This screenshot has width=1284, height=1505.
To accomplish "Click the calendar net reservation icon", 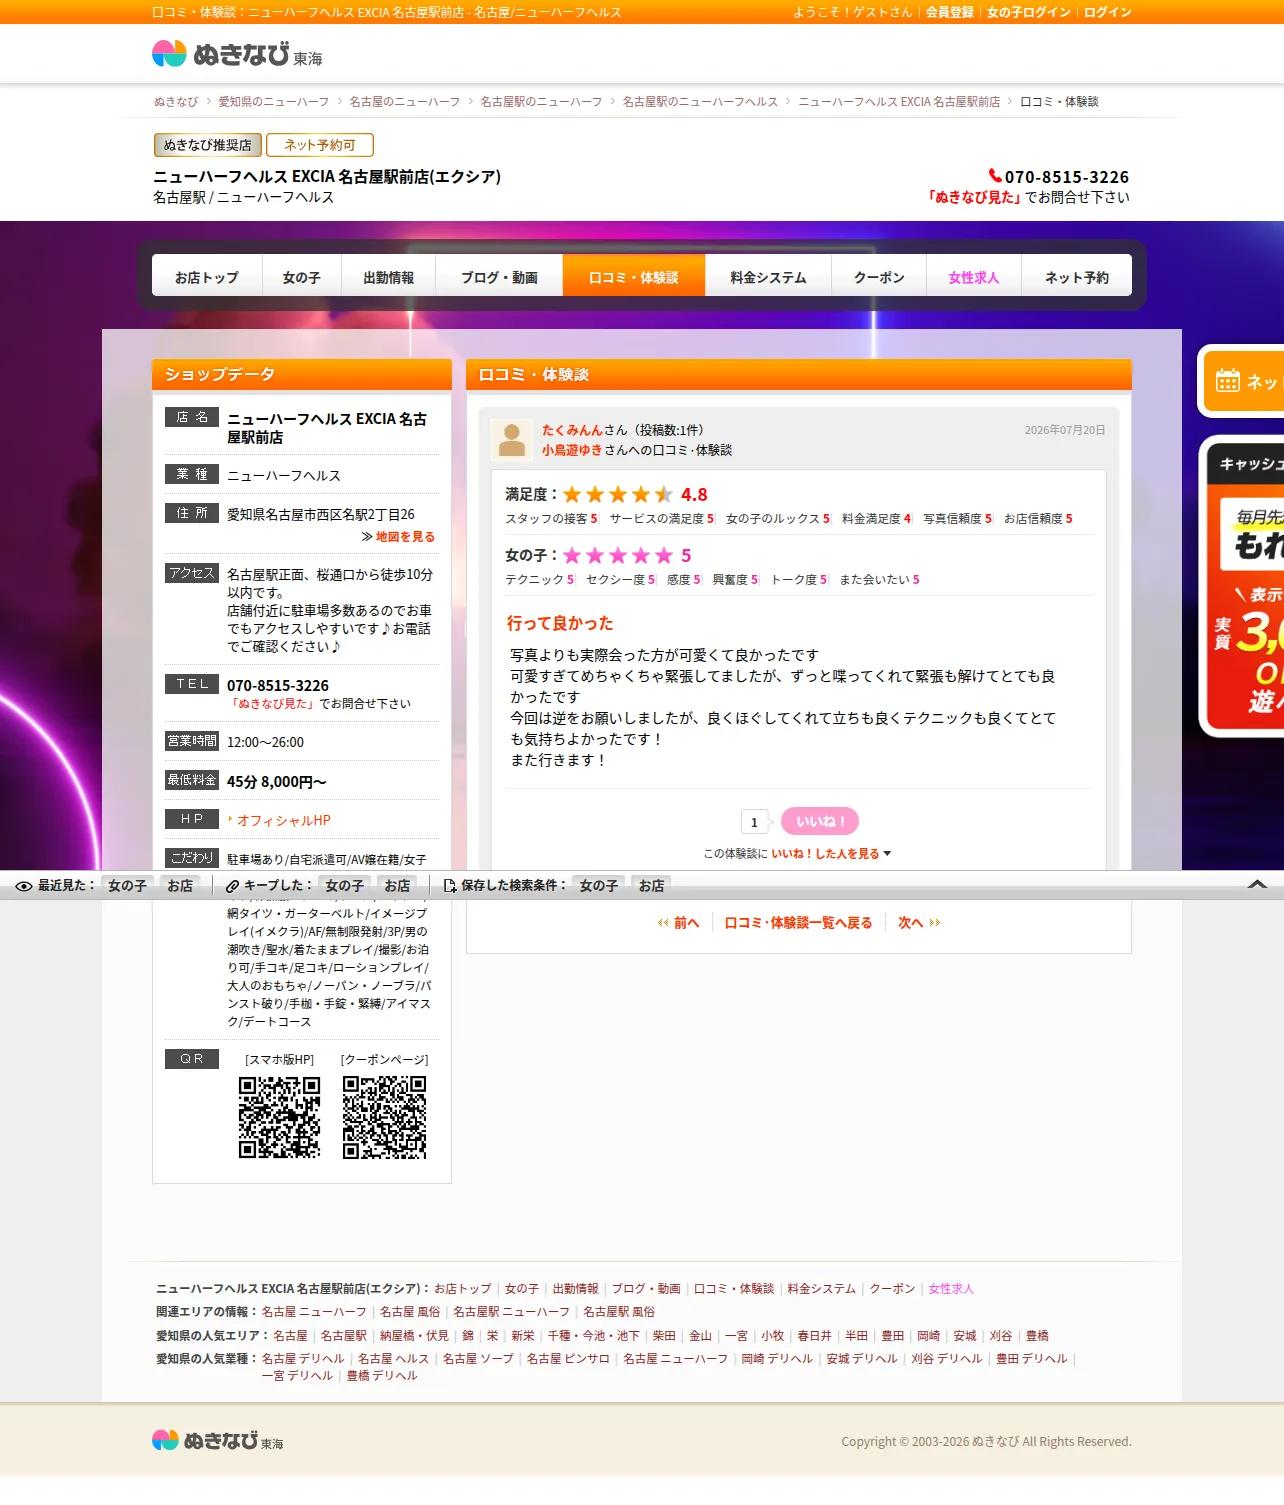I will [x=1227, y=381].
